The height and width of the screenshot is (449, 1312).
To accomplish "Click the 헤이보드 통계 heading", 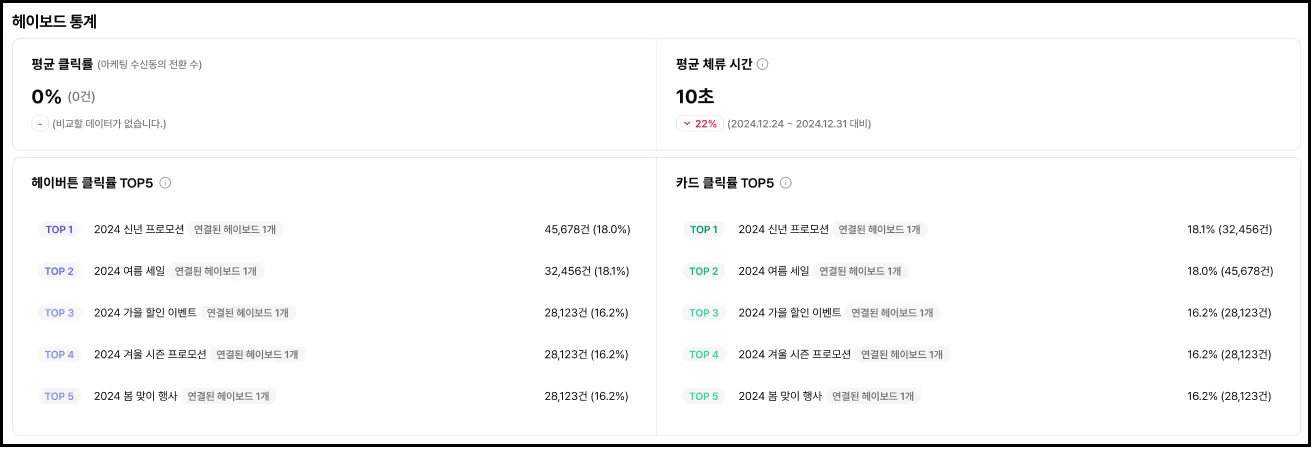I will pos(54,21).
